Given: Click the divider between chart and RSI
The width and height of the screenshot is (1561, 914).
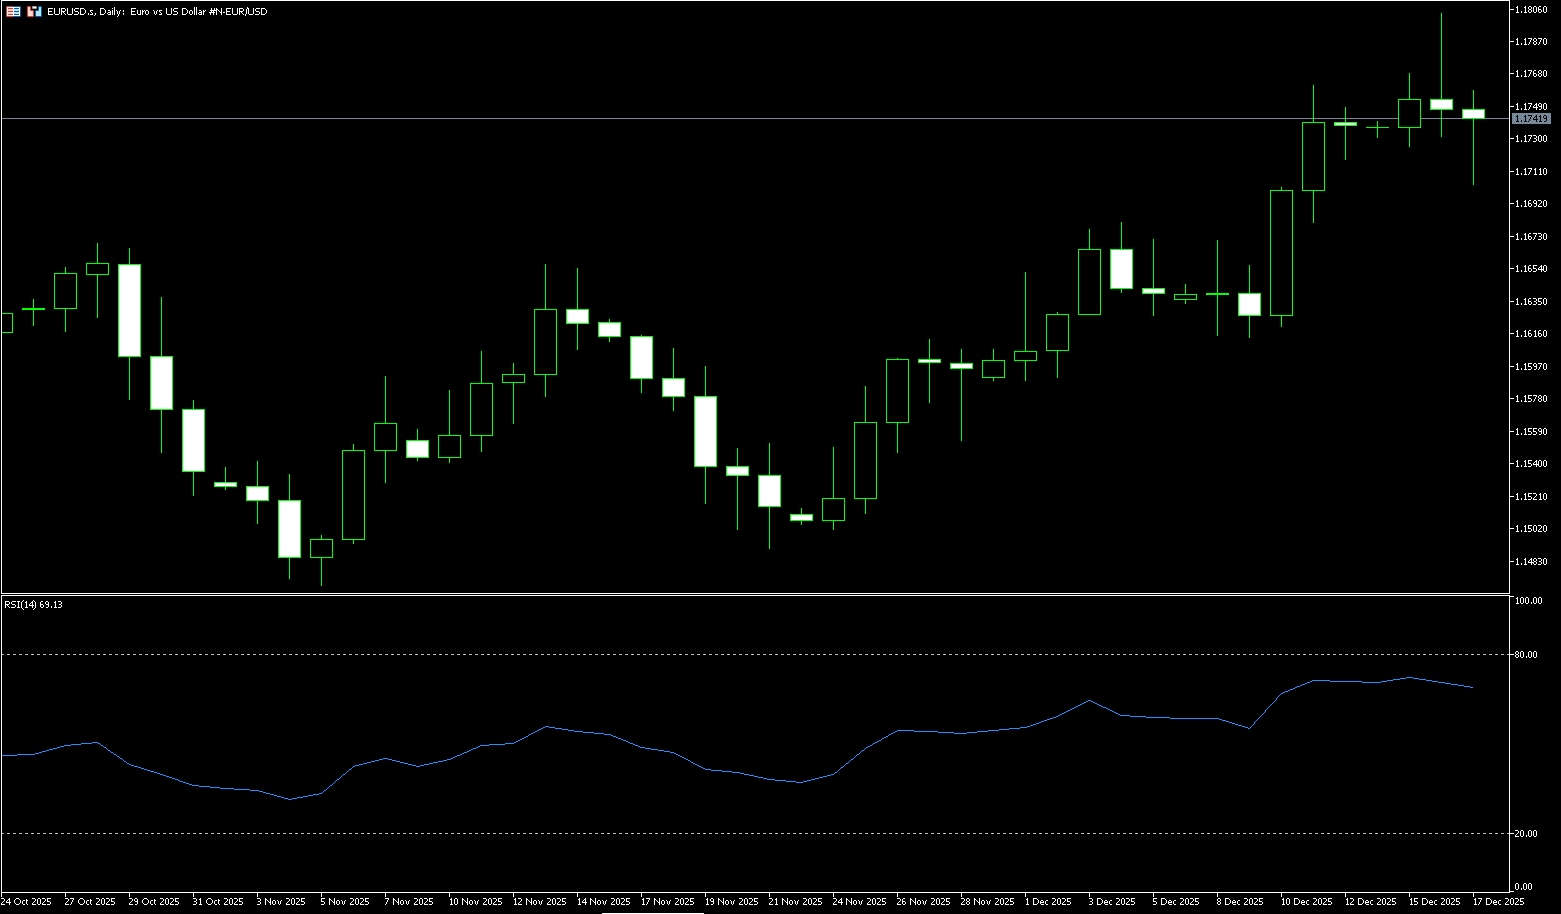Looking at the screenshot, I should point(700,594).
